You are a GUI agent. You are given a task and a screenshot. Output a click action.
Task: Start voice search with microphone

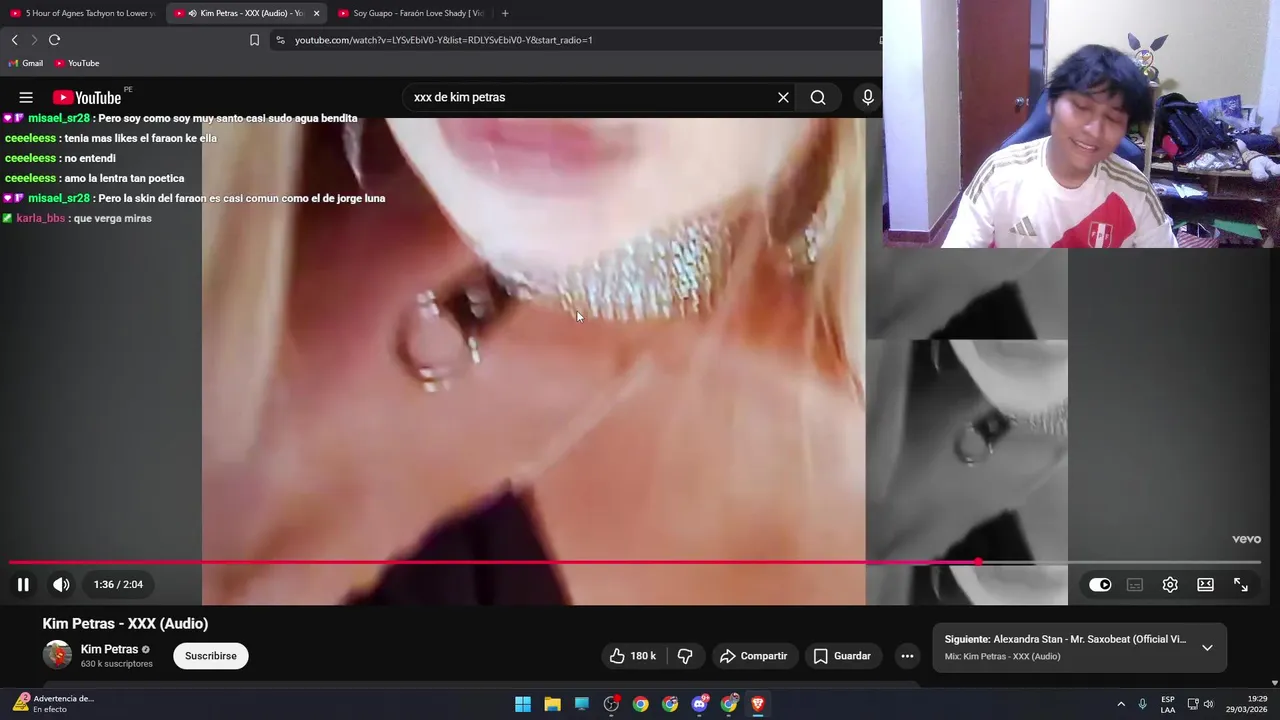(868, 97)
